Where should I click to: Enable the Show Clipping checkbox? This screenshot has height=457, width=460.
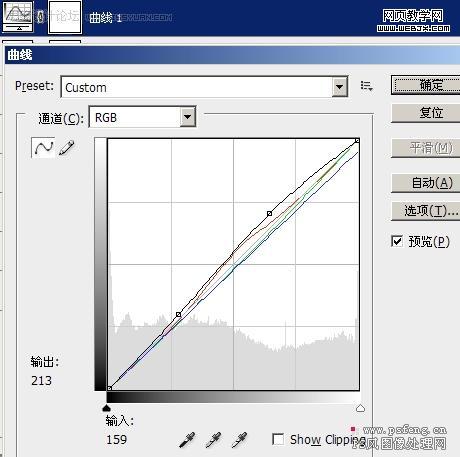[278, 439]
